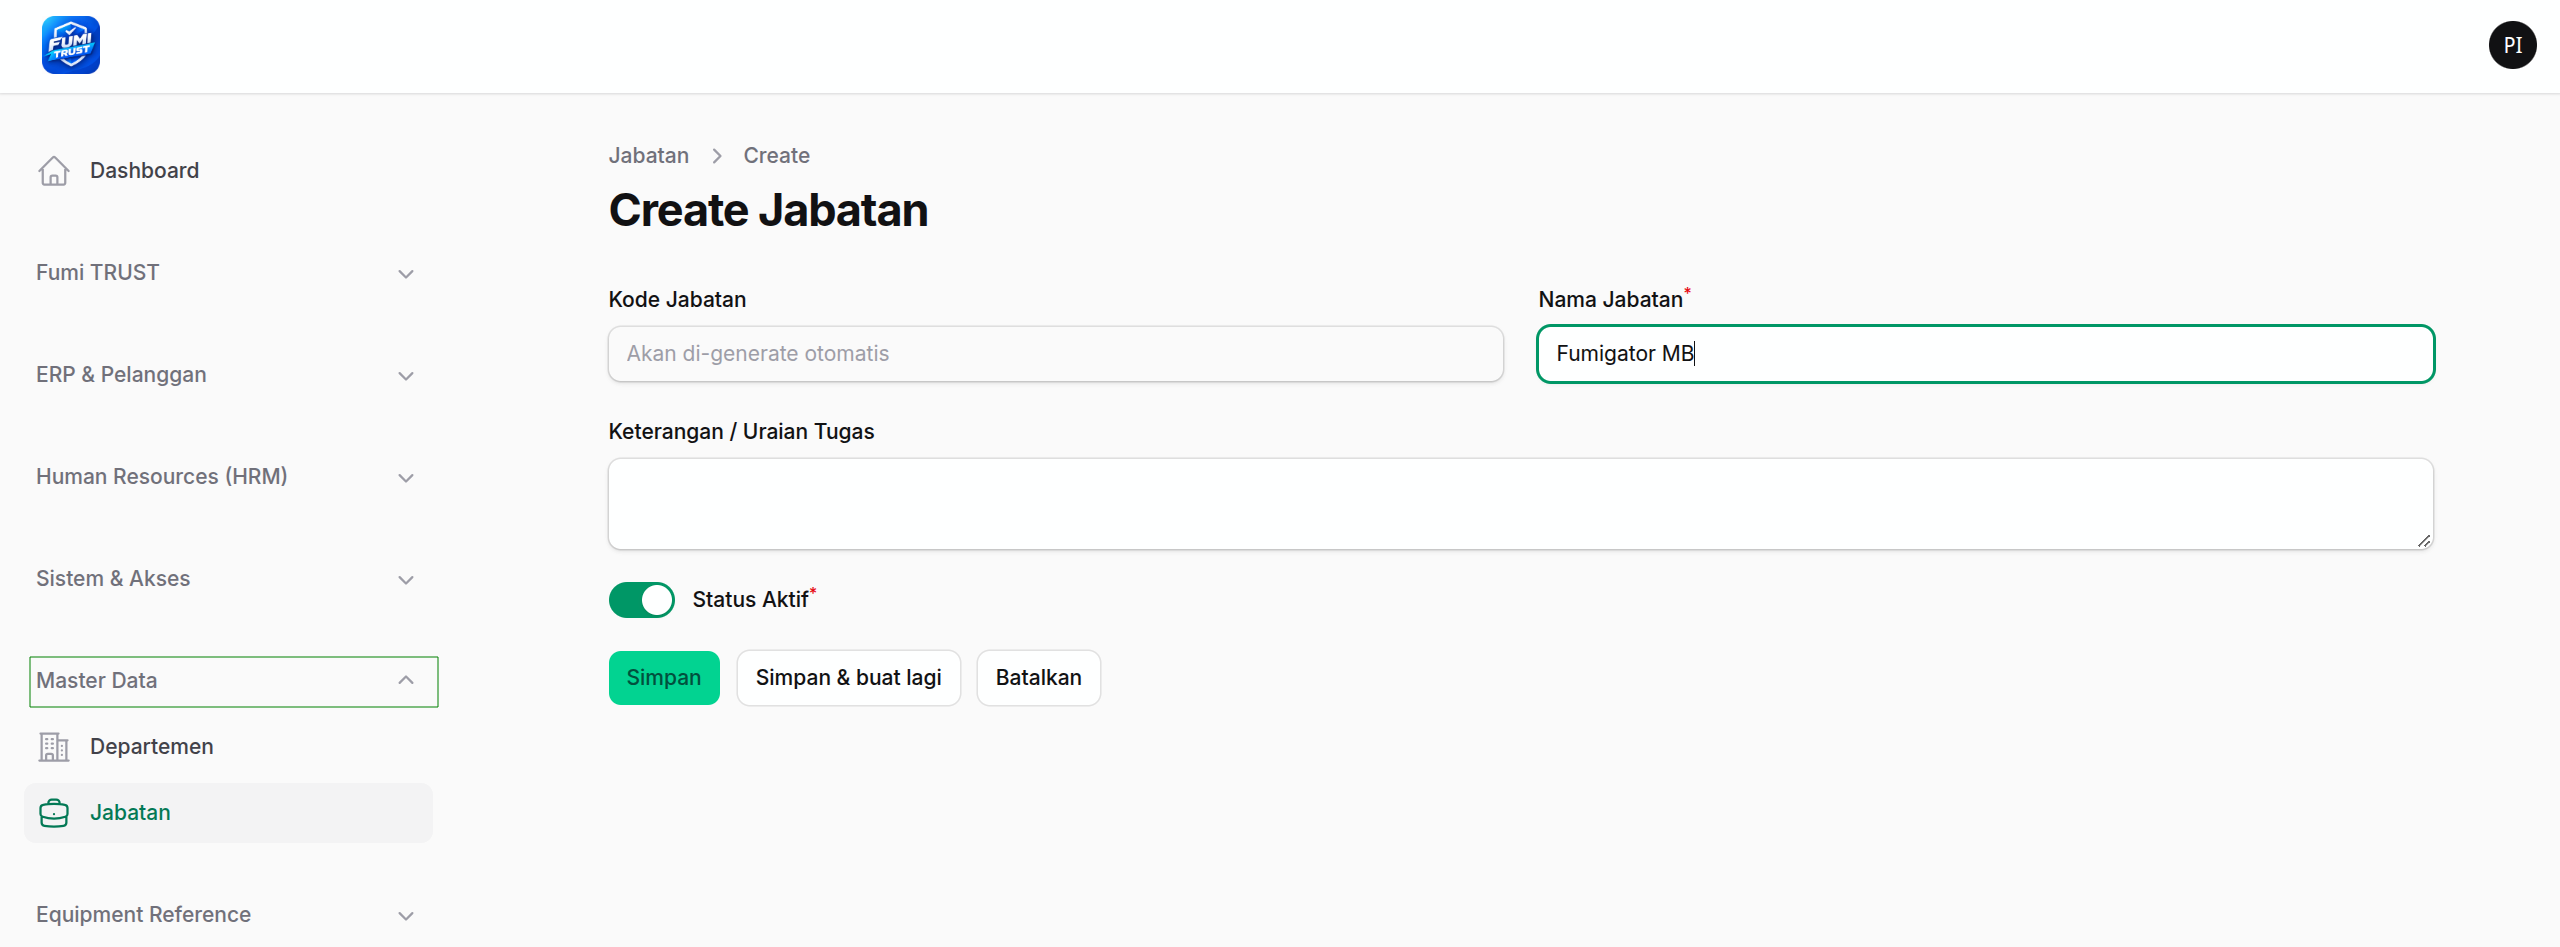Open the PI user avatar menu

[2512, 45]
